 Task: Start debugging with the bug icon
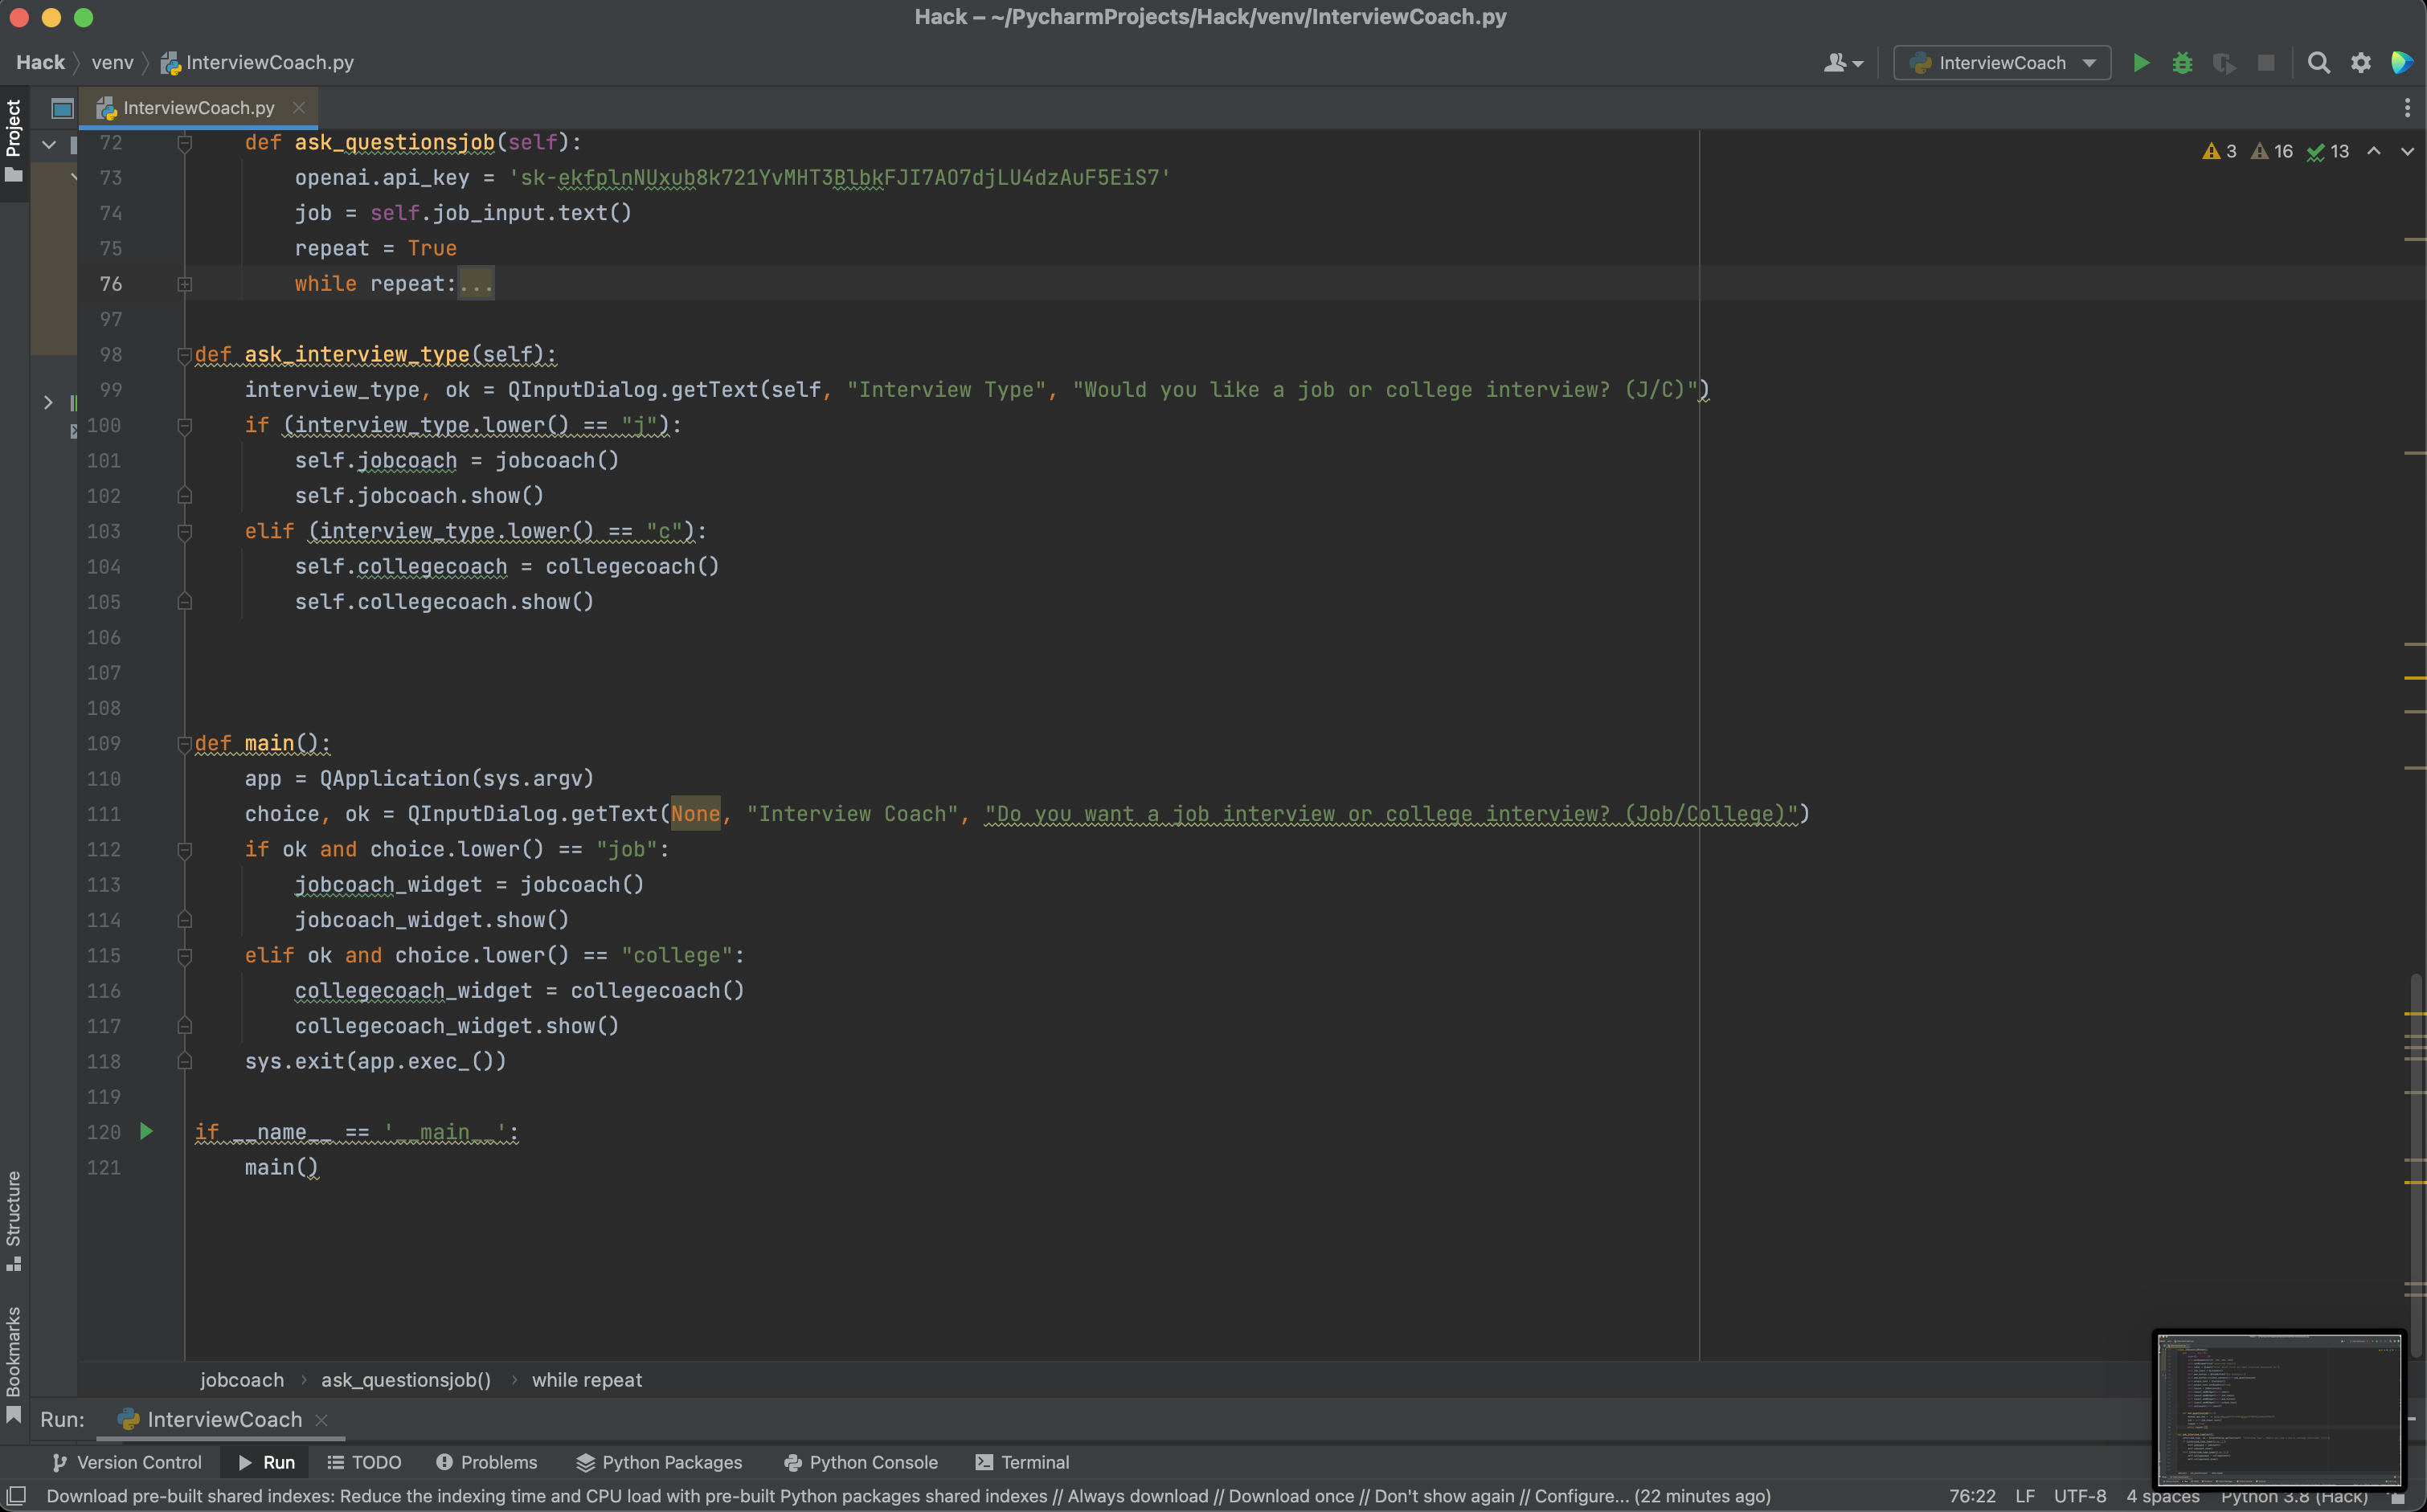[x=2182, y=63]
